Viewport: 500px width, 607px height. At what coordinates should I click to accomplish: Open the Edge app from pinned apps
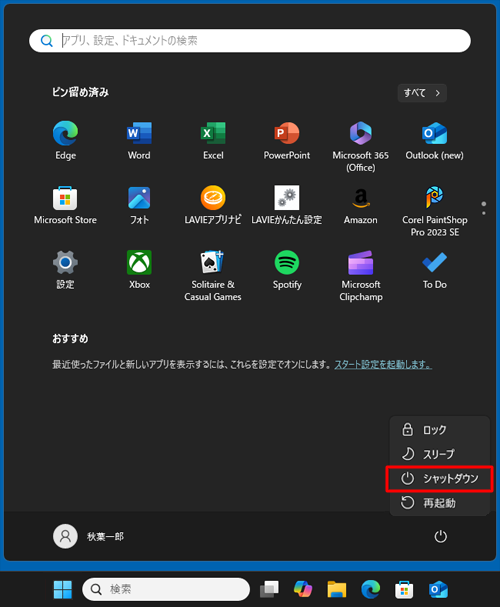(x=65, y=141)
